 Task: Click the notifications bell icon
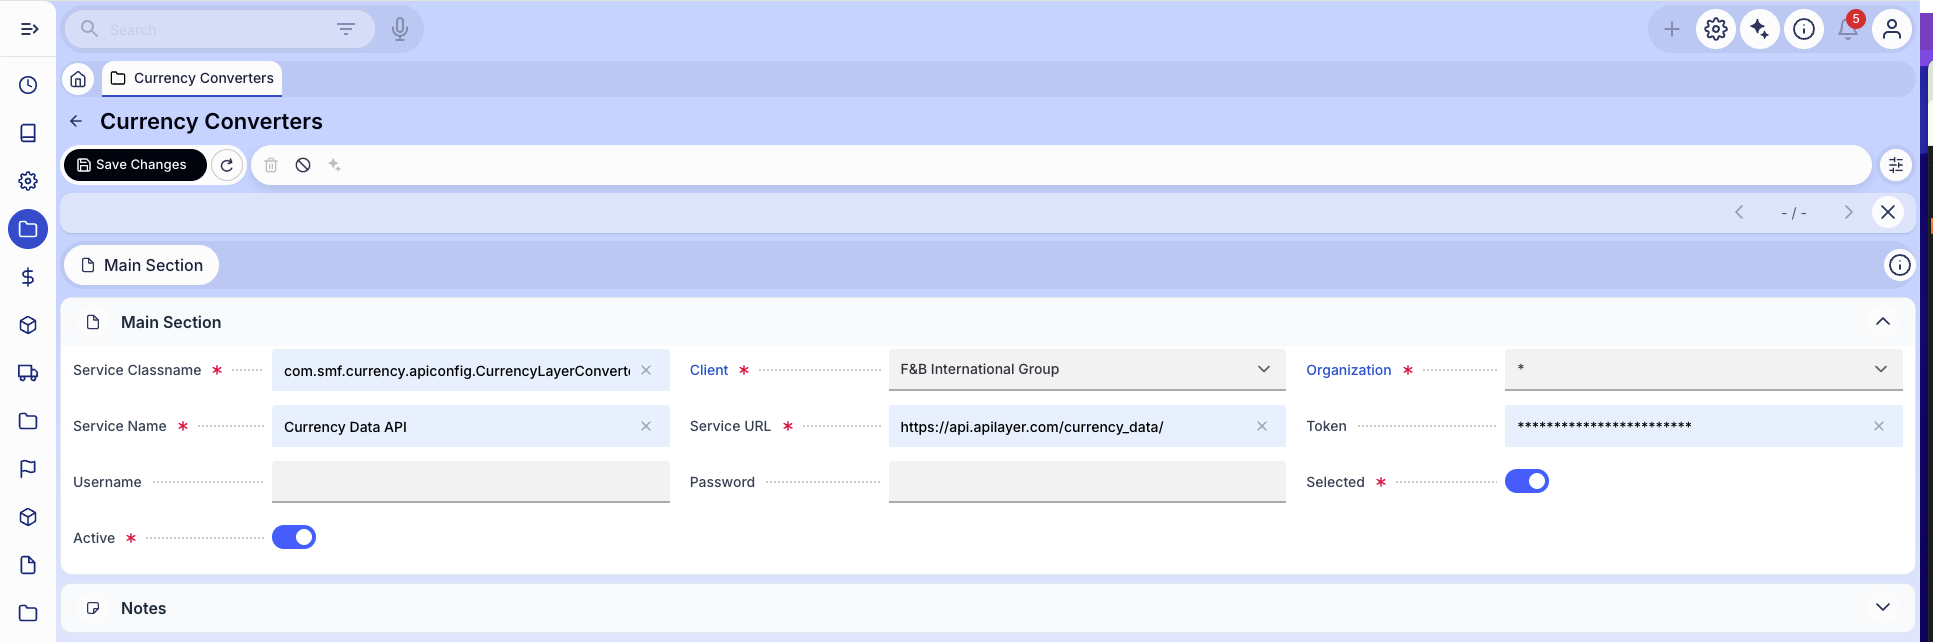1847,30
